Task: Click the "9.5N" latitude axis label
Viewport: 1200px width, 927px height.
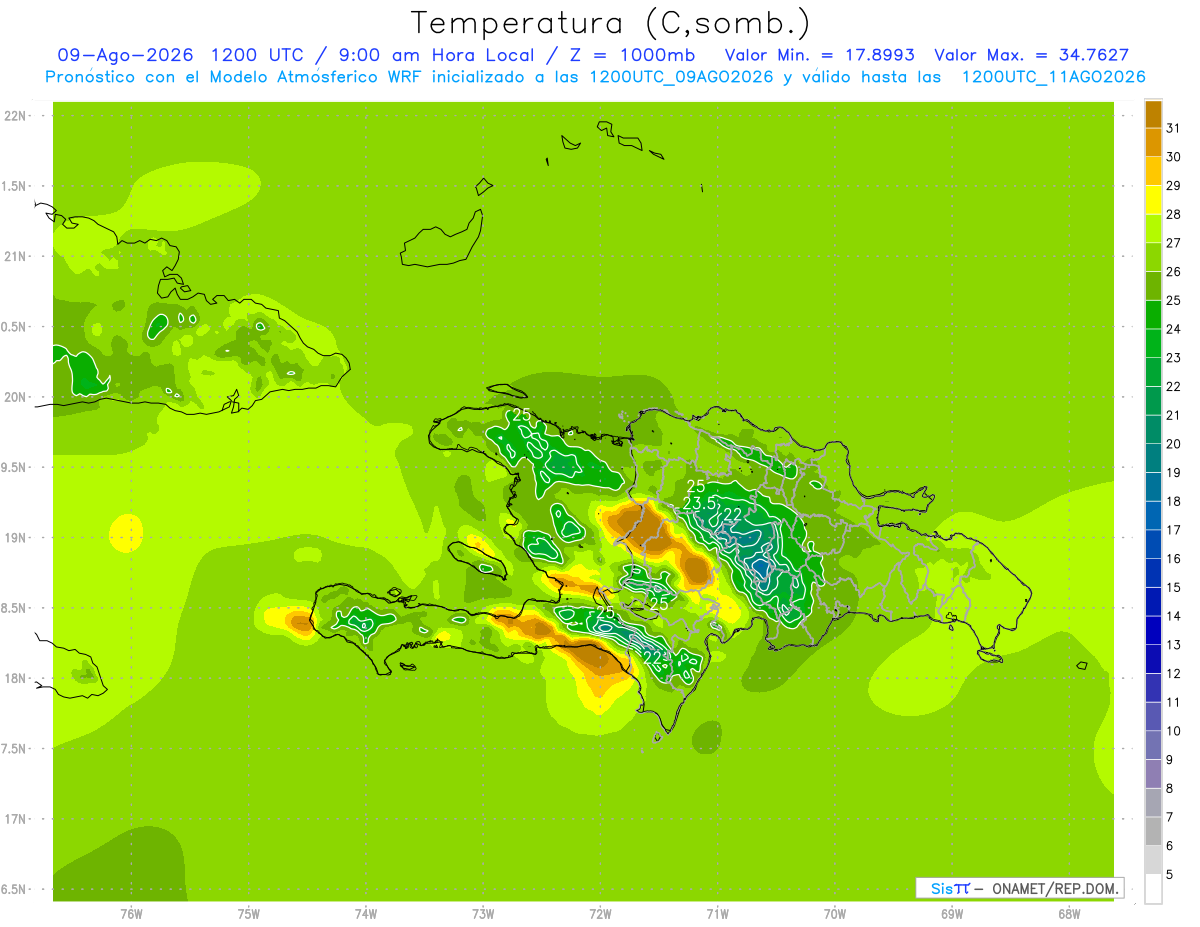Action: pos(15,468)
